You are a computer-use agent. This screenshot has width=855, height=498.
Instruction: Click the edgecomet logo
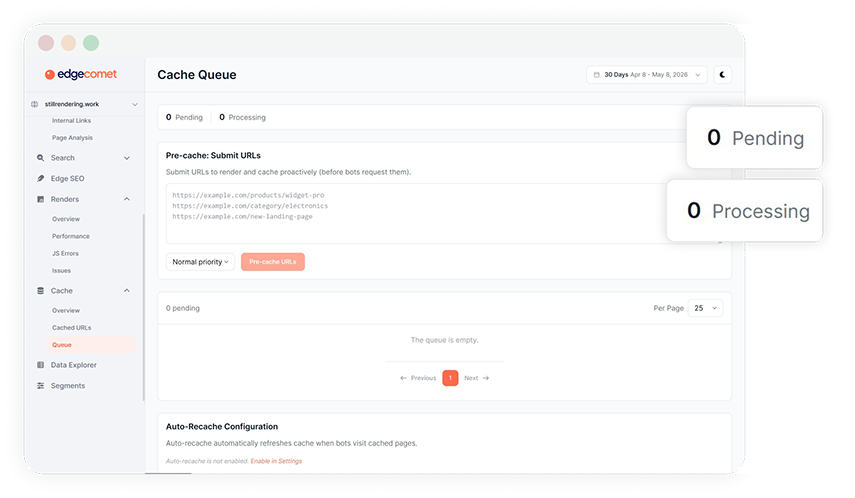pos(81,74)
